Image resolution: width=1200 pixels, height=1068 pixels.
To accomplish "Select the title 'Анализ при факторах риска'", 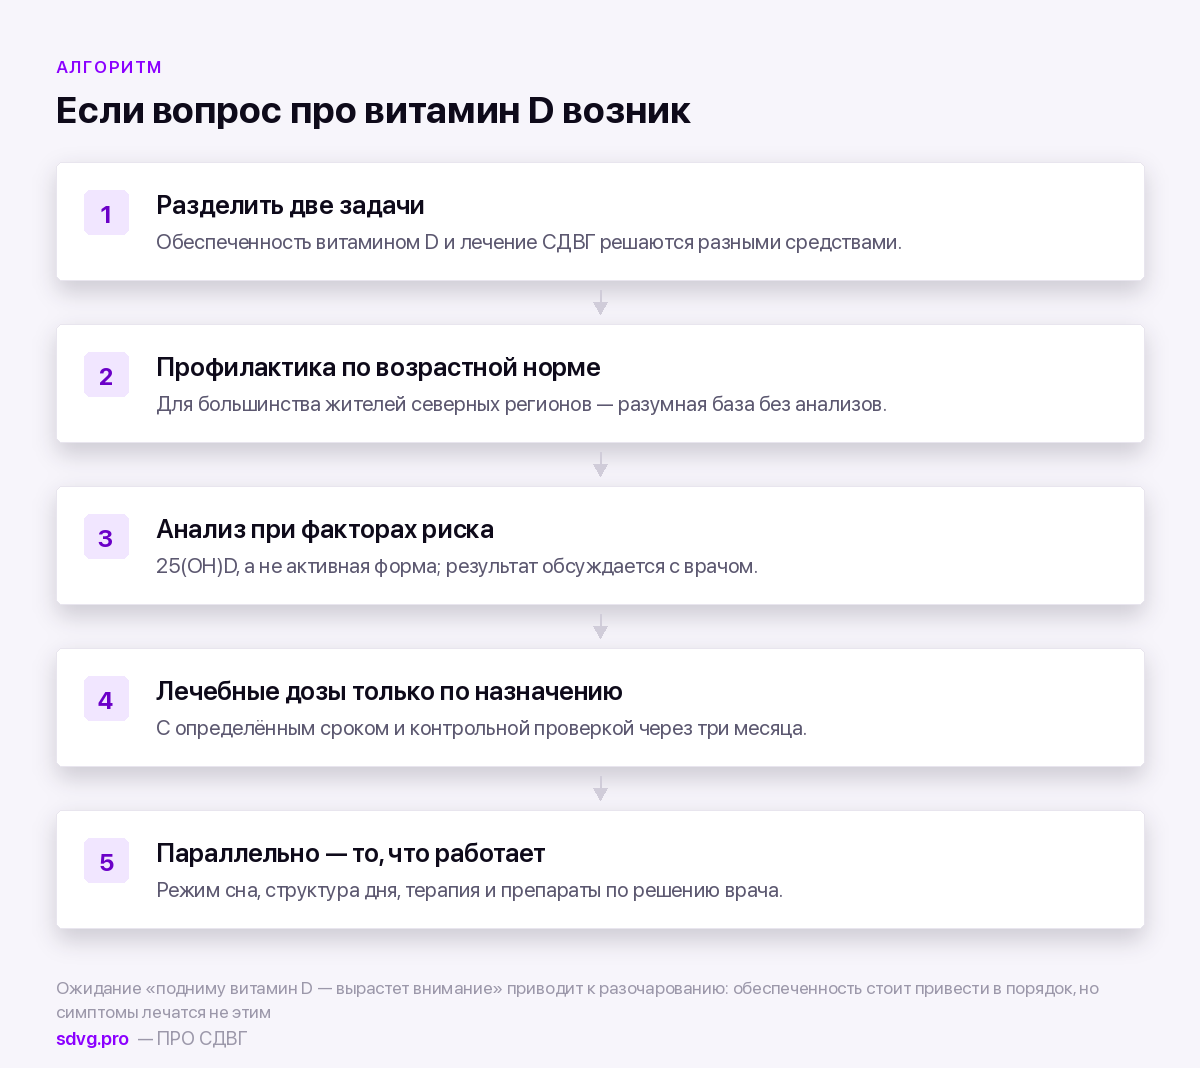I will (x=325, y=529).
